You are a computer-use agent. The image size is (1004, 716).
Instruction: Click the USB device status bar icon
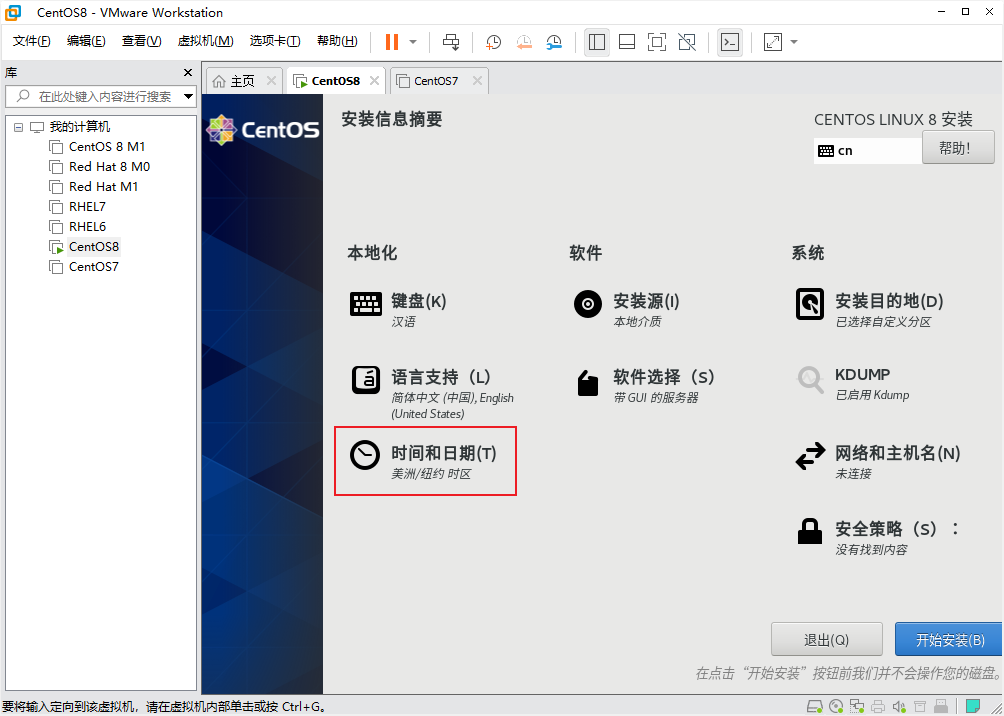click(x=942, y=707)
